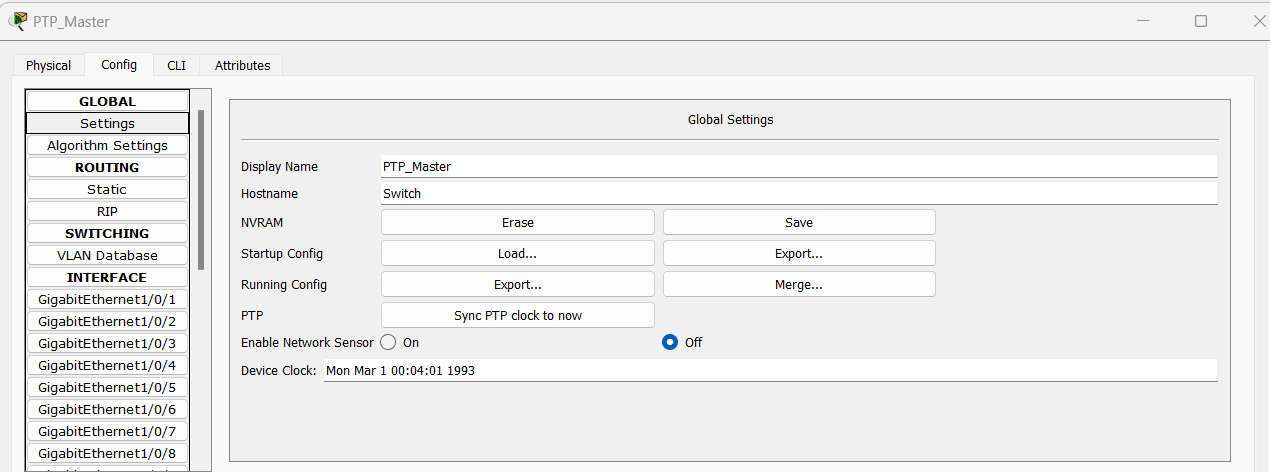The image size is (1270, 472).
Task: Select Static routing option
Action: tap(107, 189)
